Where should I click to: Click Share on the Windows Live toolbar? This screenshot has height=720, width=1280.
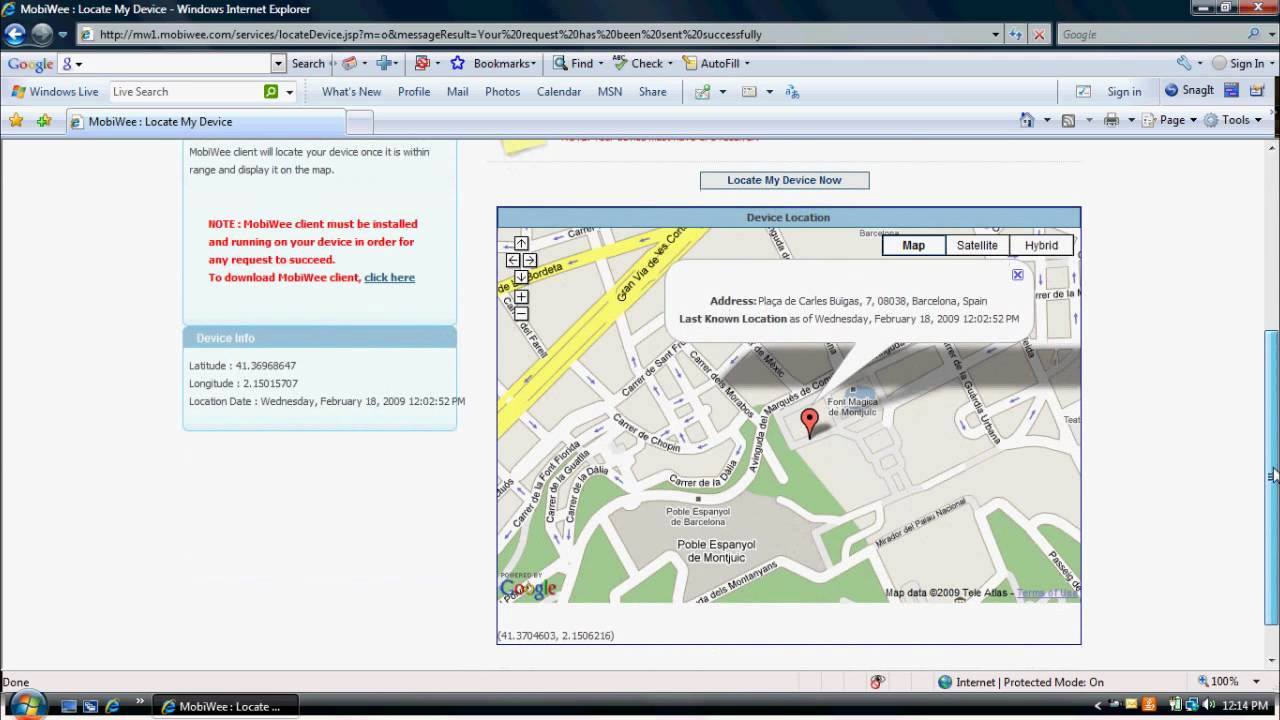click(653, 91)
